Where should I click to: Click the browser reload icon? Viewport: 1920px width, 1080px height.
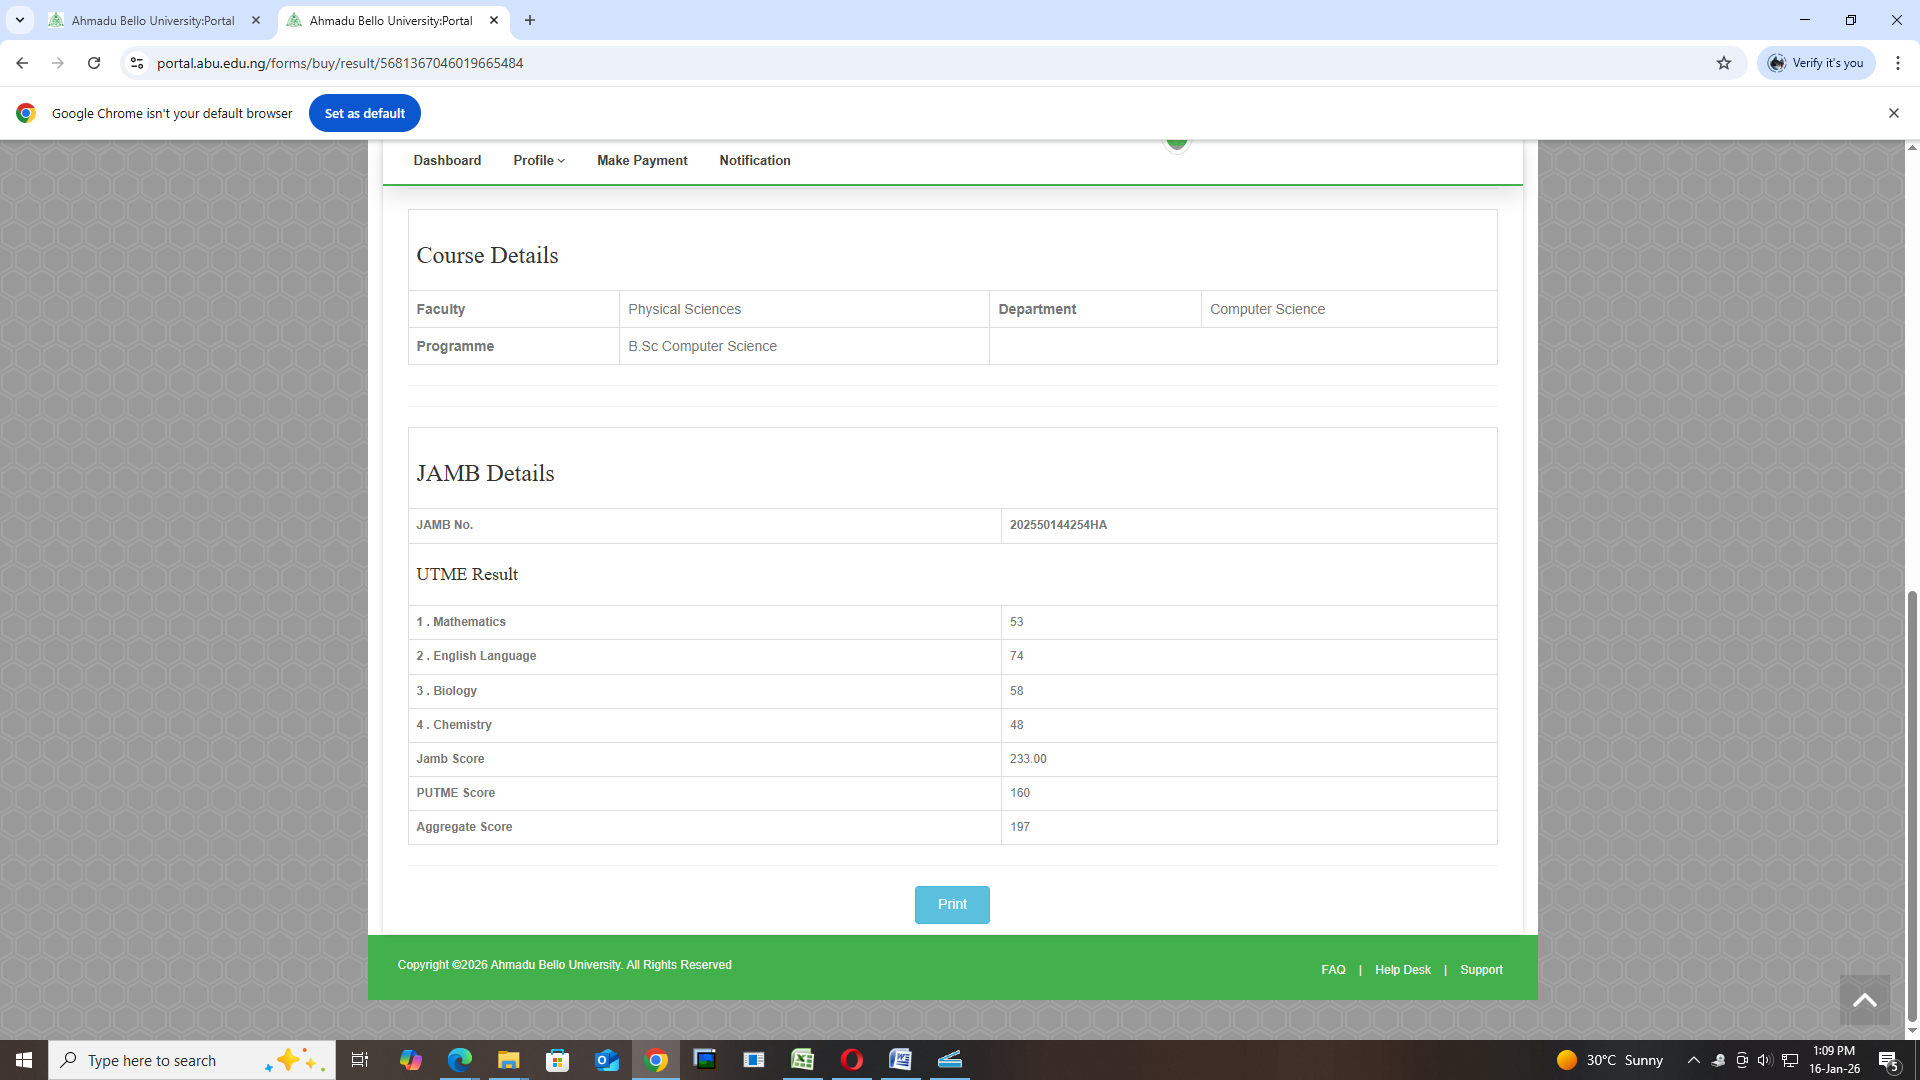pos(94,63)
